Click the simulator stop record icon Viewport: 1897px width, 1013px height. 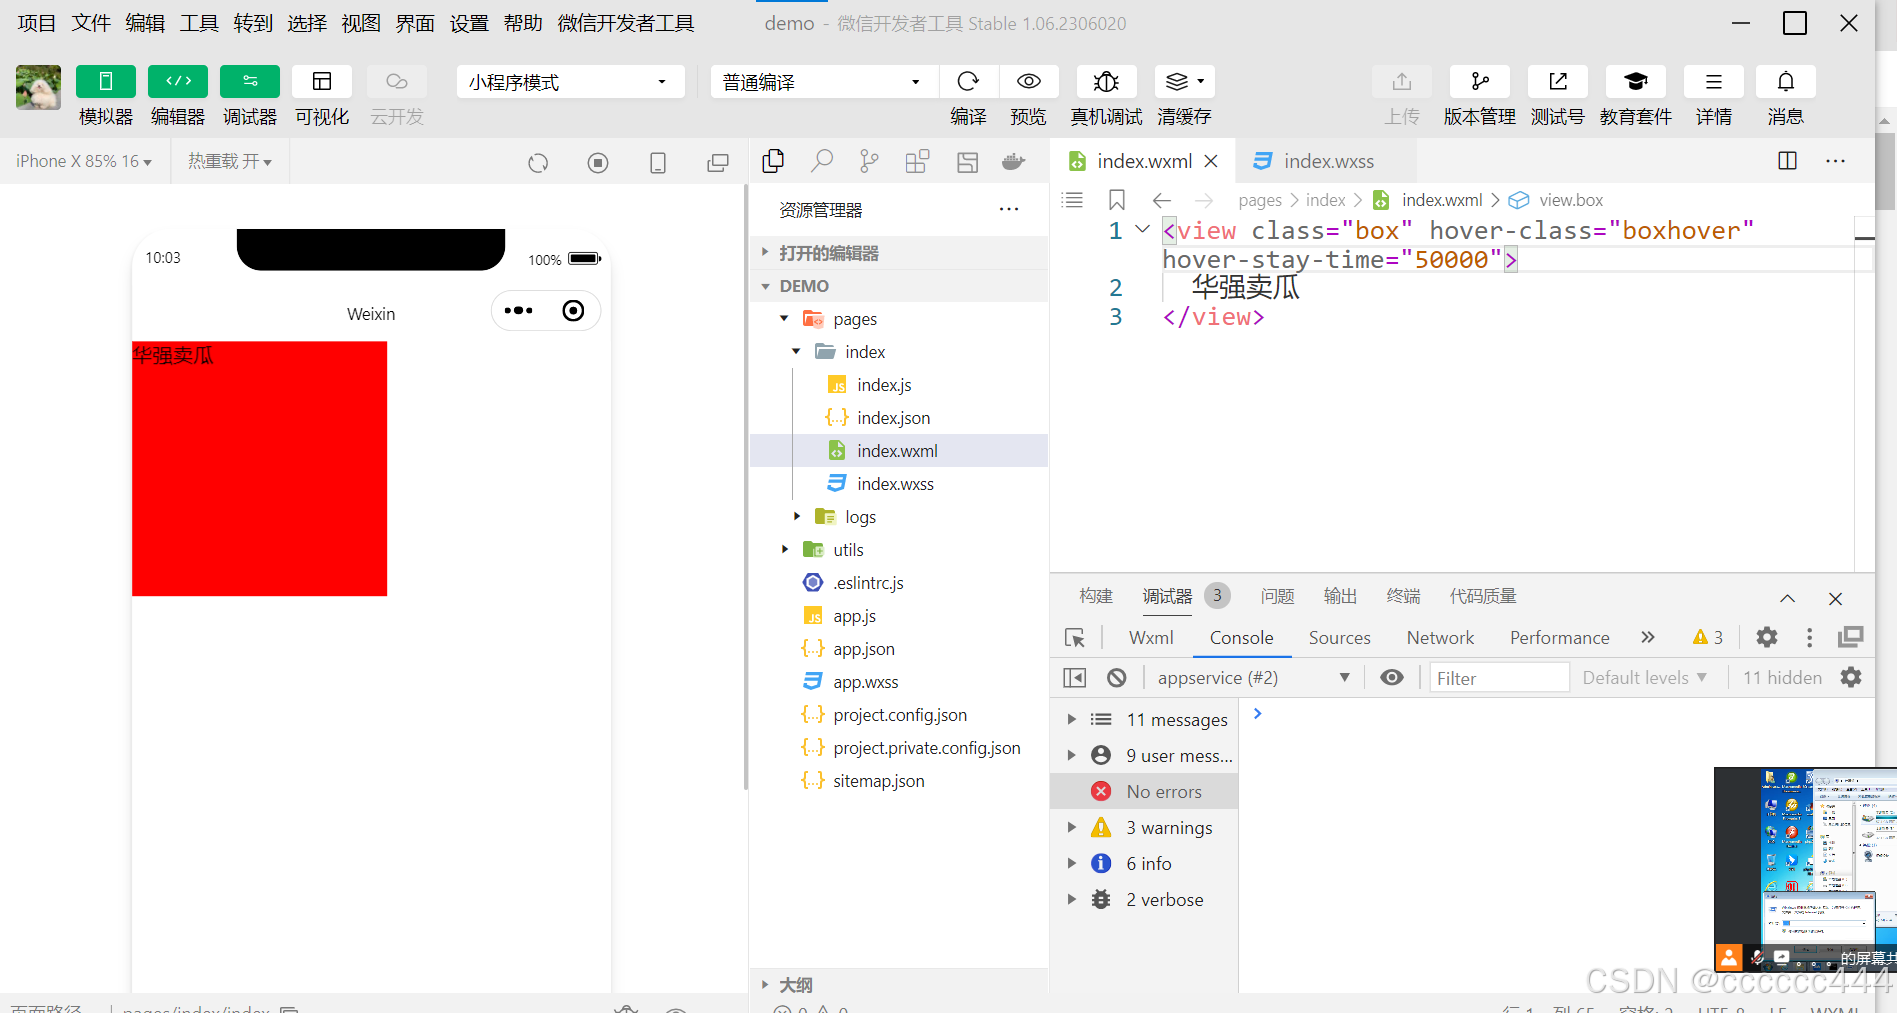598,163
